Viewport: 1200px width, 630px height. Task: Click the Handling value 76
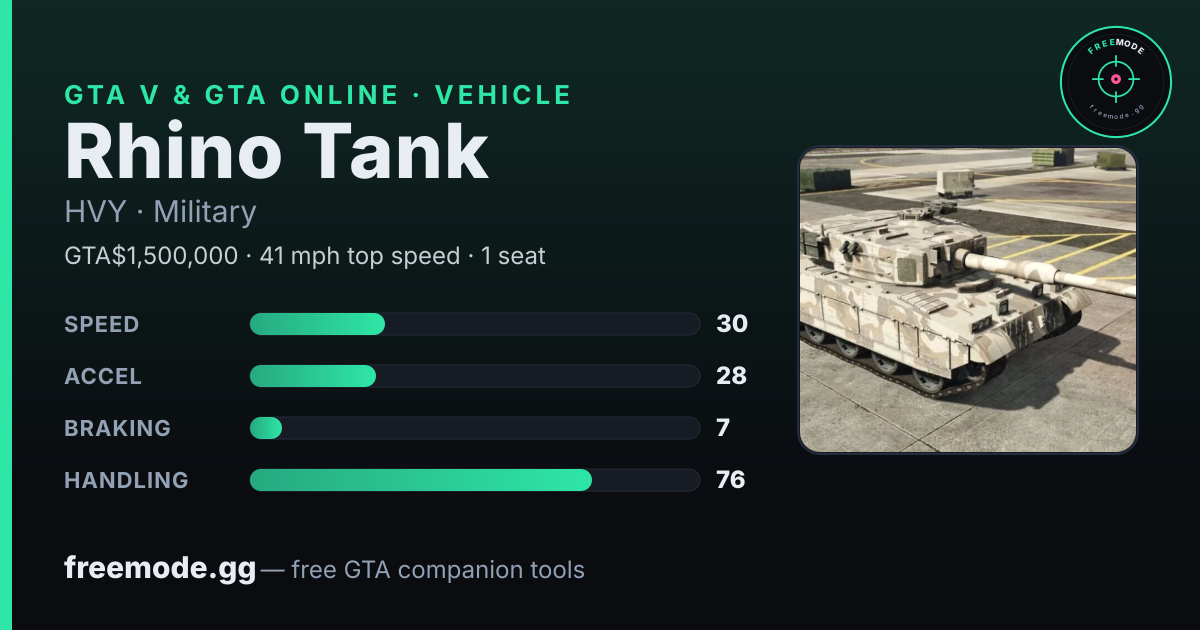point(731,480)
